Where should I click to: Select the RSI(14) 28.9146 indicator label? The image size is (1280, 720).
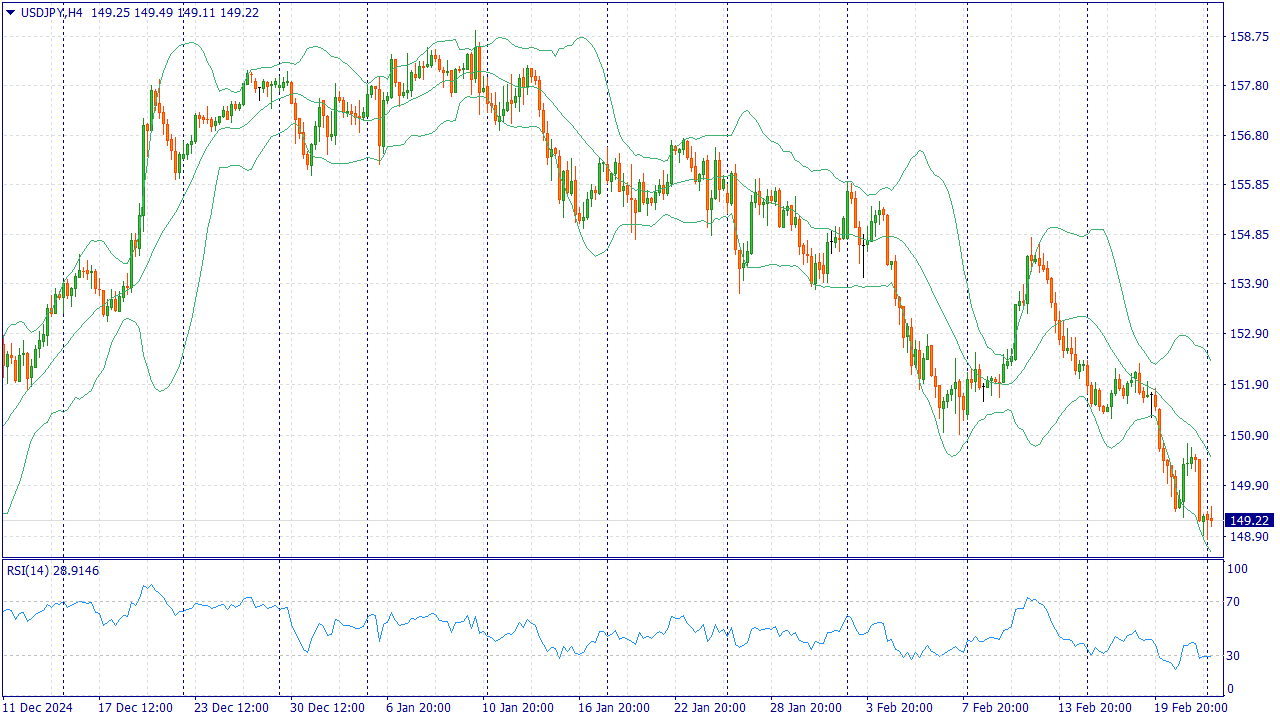coord(53,570)
